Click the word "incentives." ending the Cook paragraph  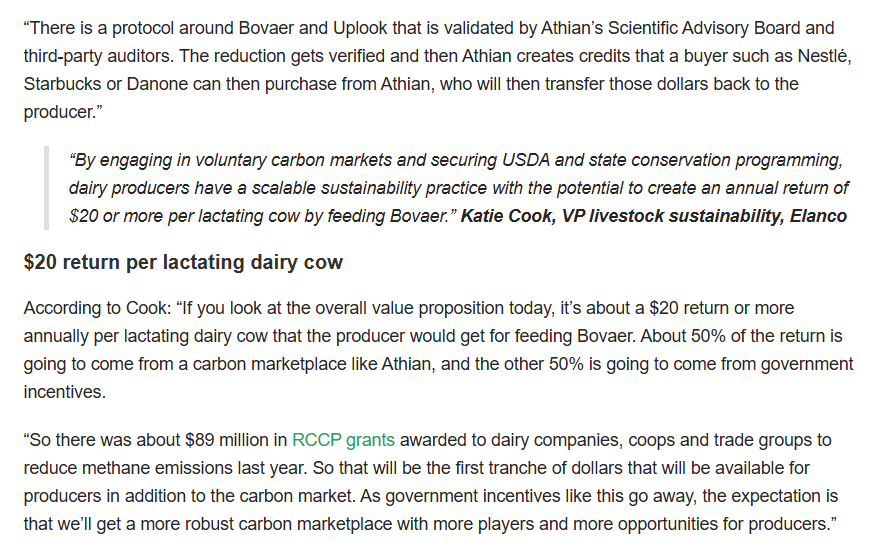64,392
